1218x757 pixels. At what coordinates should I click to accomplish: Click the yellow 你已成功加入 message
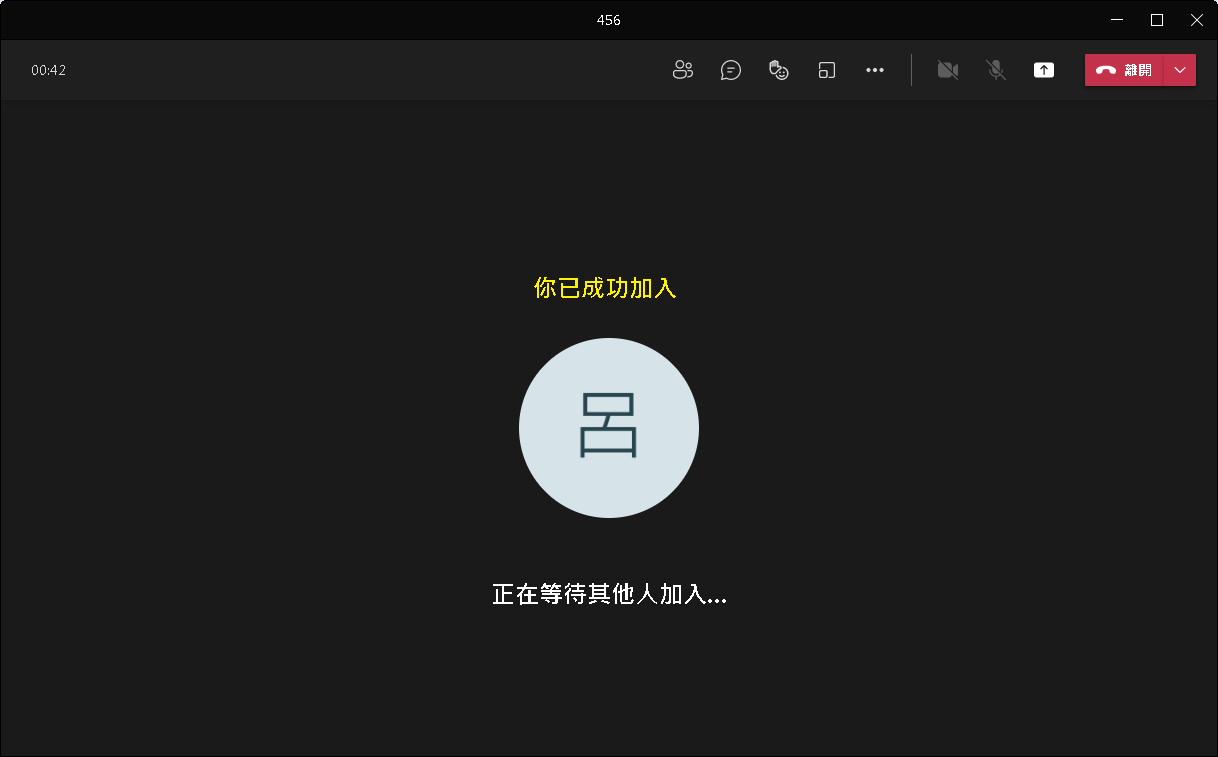(605, 289)
